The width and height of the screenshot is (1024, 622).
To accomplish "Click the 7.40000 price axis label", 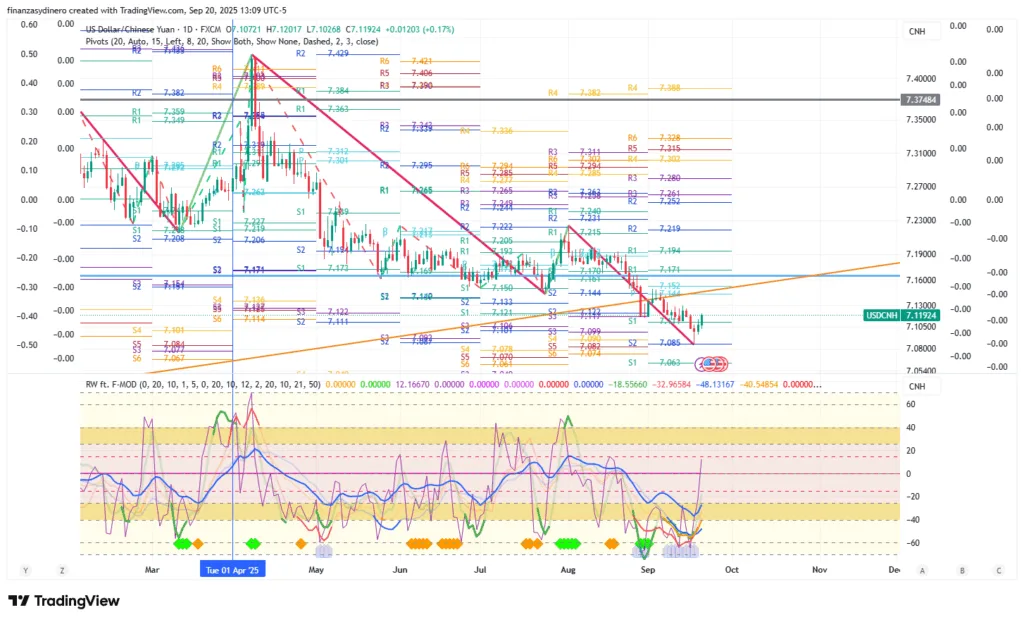I will tap(921, 78).
